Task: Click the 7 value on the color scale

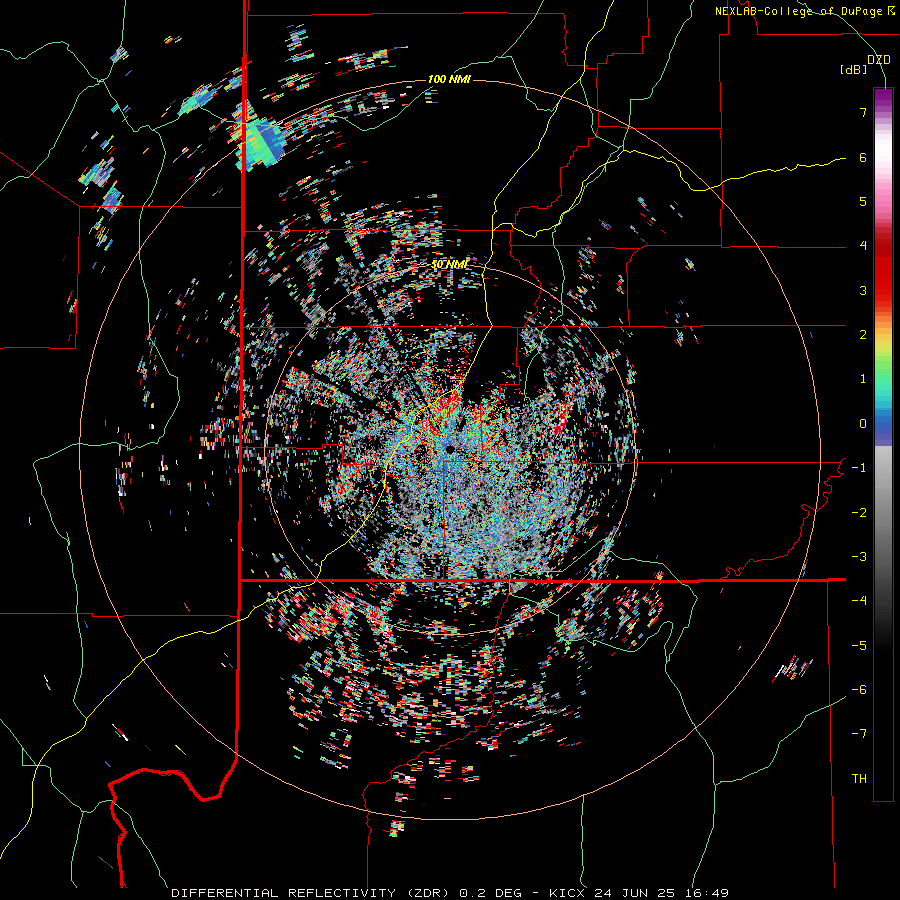Action: pos(863,112)
